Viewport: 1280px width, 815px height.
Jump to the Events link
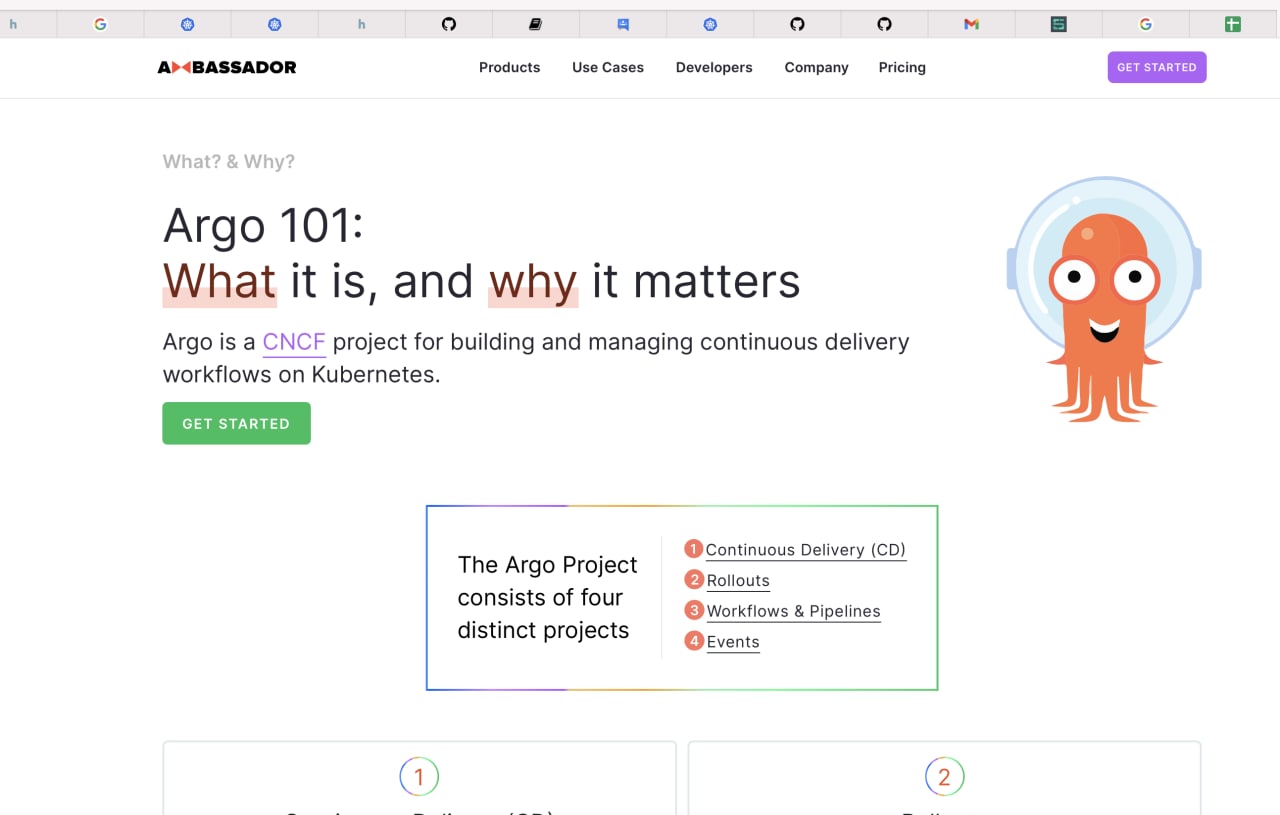733,642
